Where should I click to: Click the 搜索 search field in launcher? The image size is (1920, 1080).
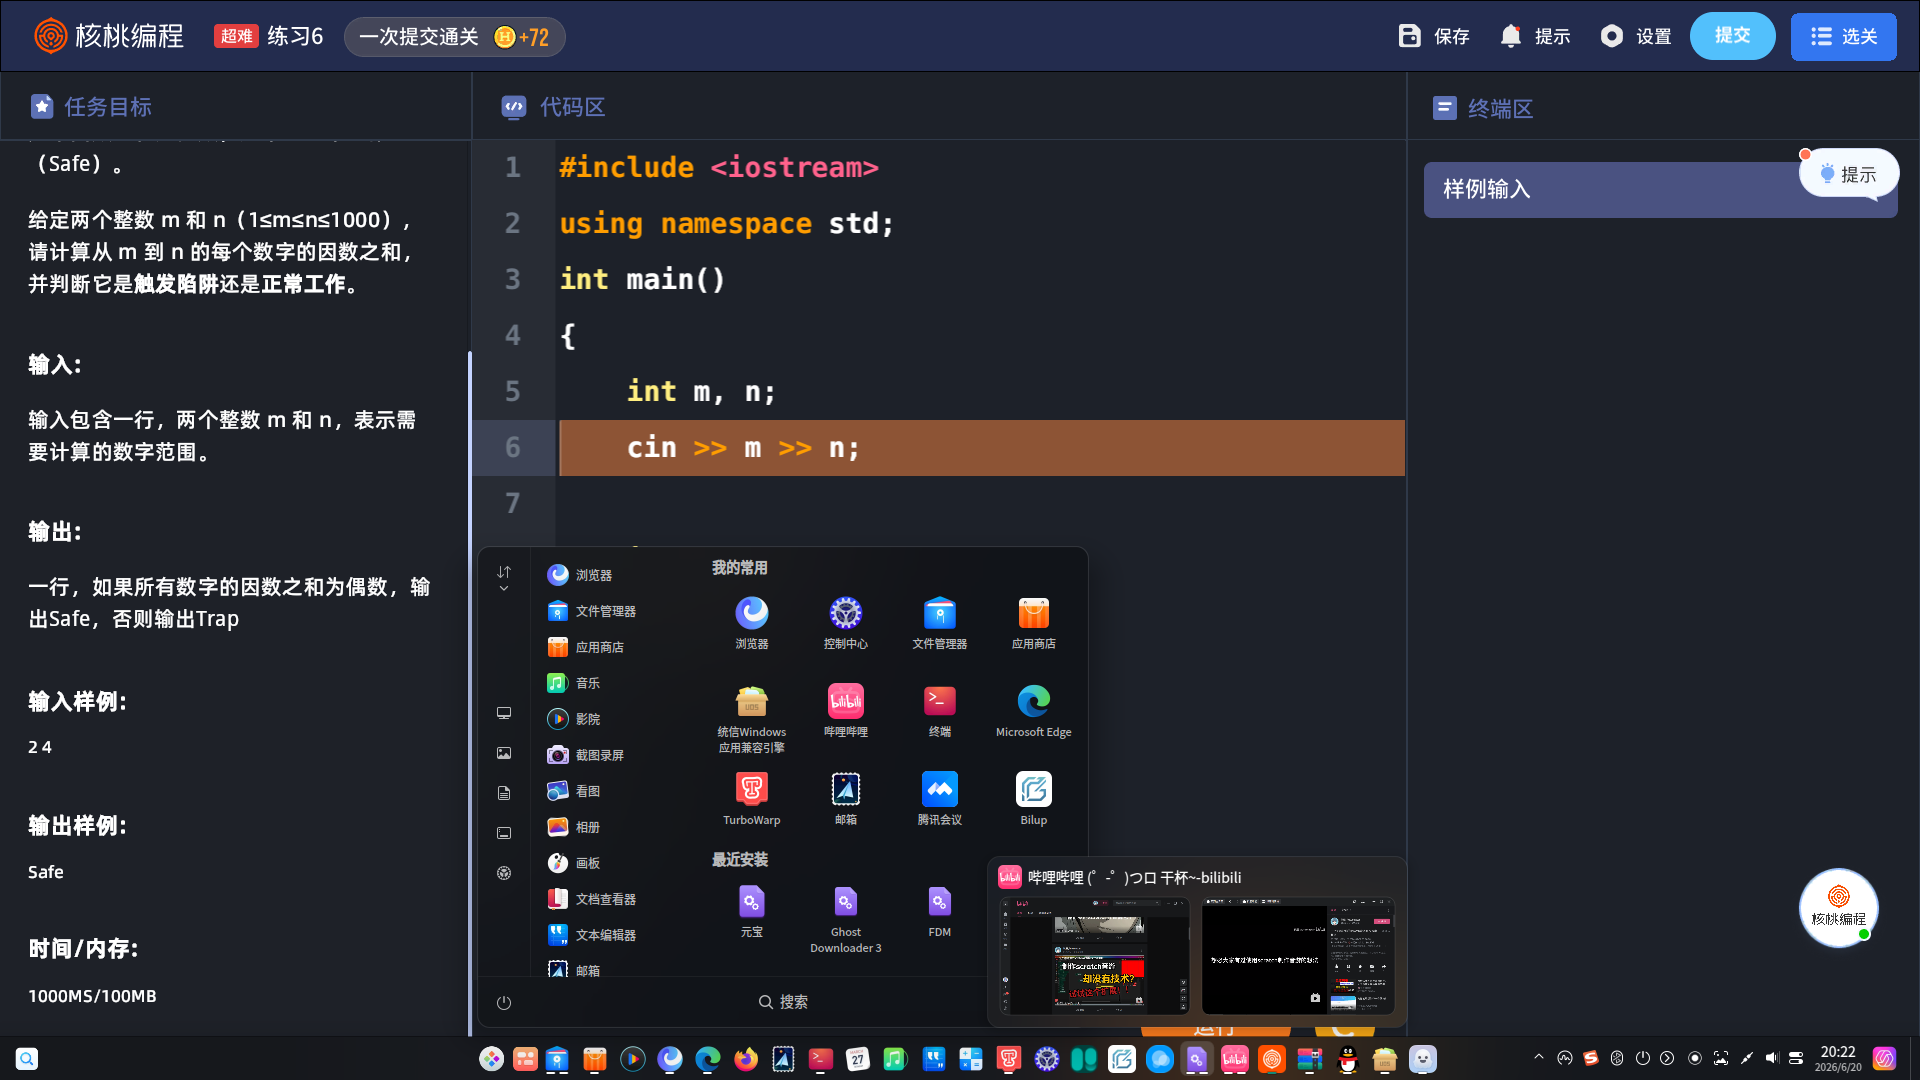coord(783,1002)
